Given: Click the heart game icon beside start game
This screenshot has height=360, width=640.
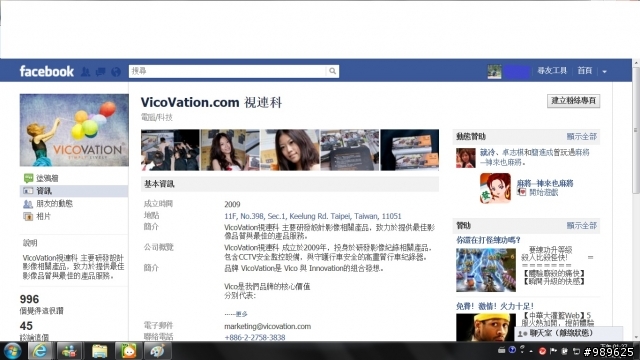Looking at the screenshot, I should coord(521,192).
